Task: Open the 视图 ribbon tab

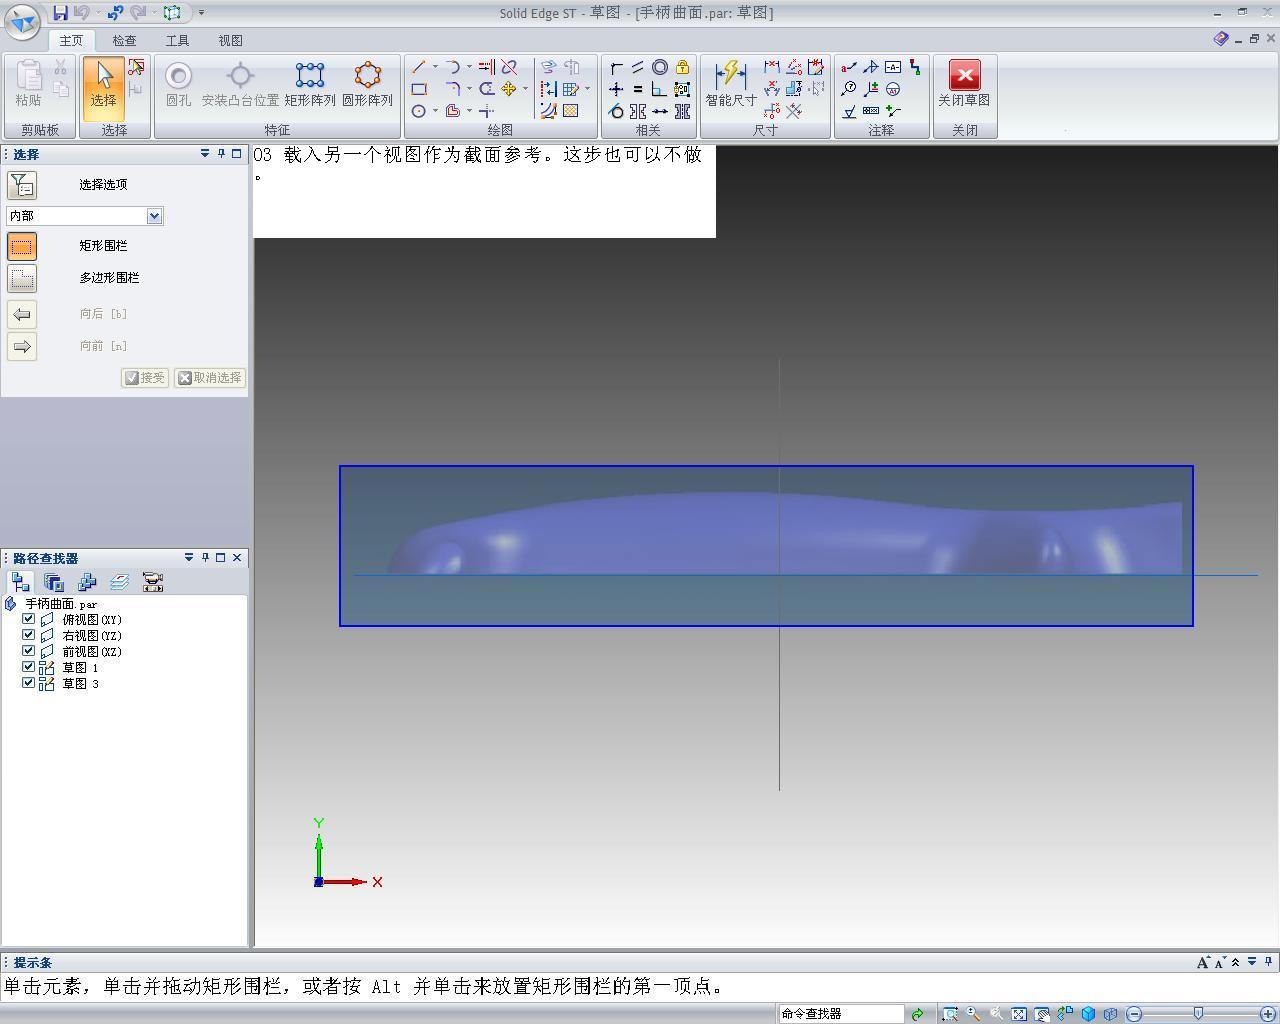Action: coord(230,41)
